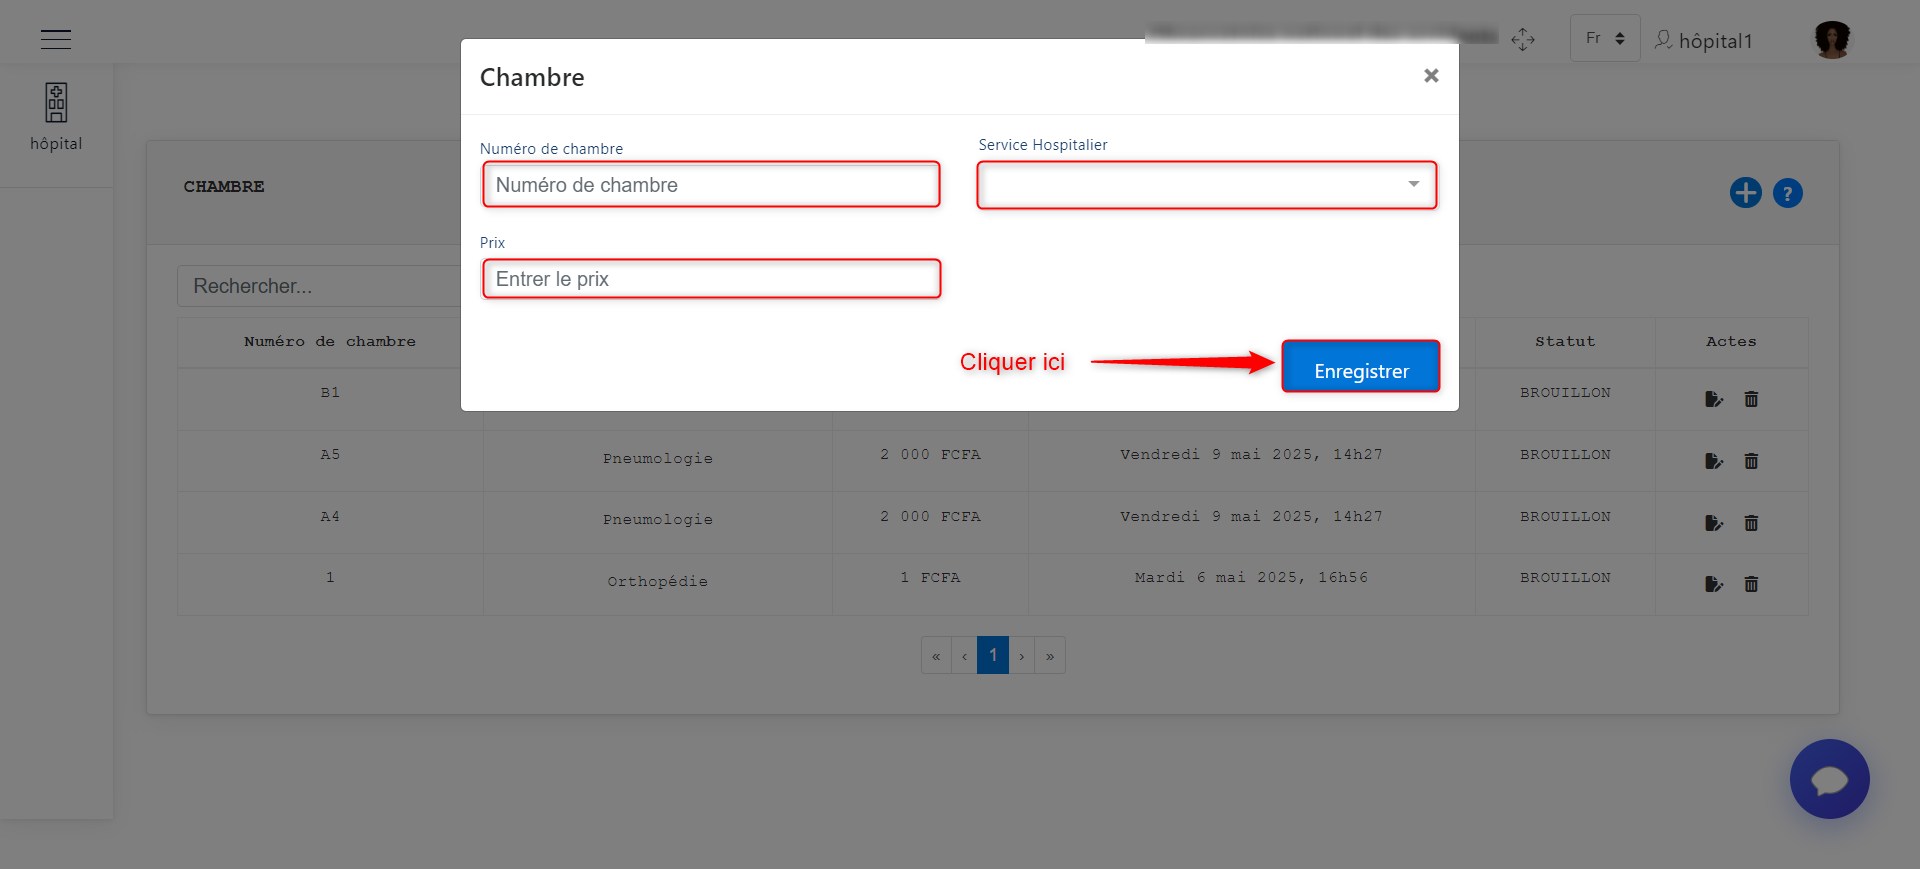Toggle the fullscreen arrows icon
1920x869 pixels.
[1522, 39]
